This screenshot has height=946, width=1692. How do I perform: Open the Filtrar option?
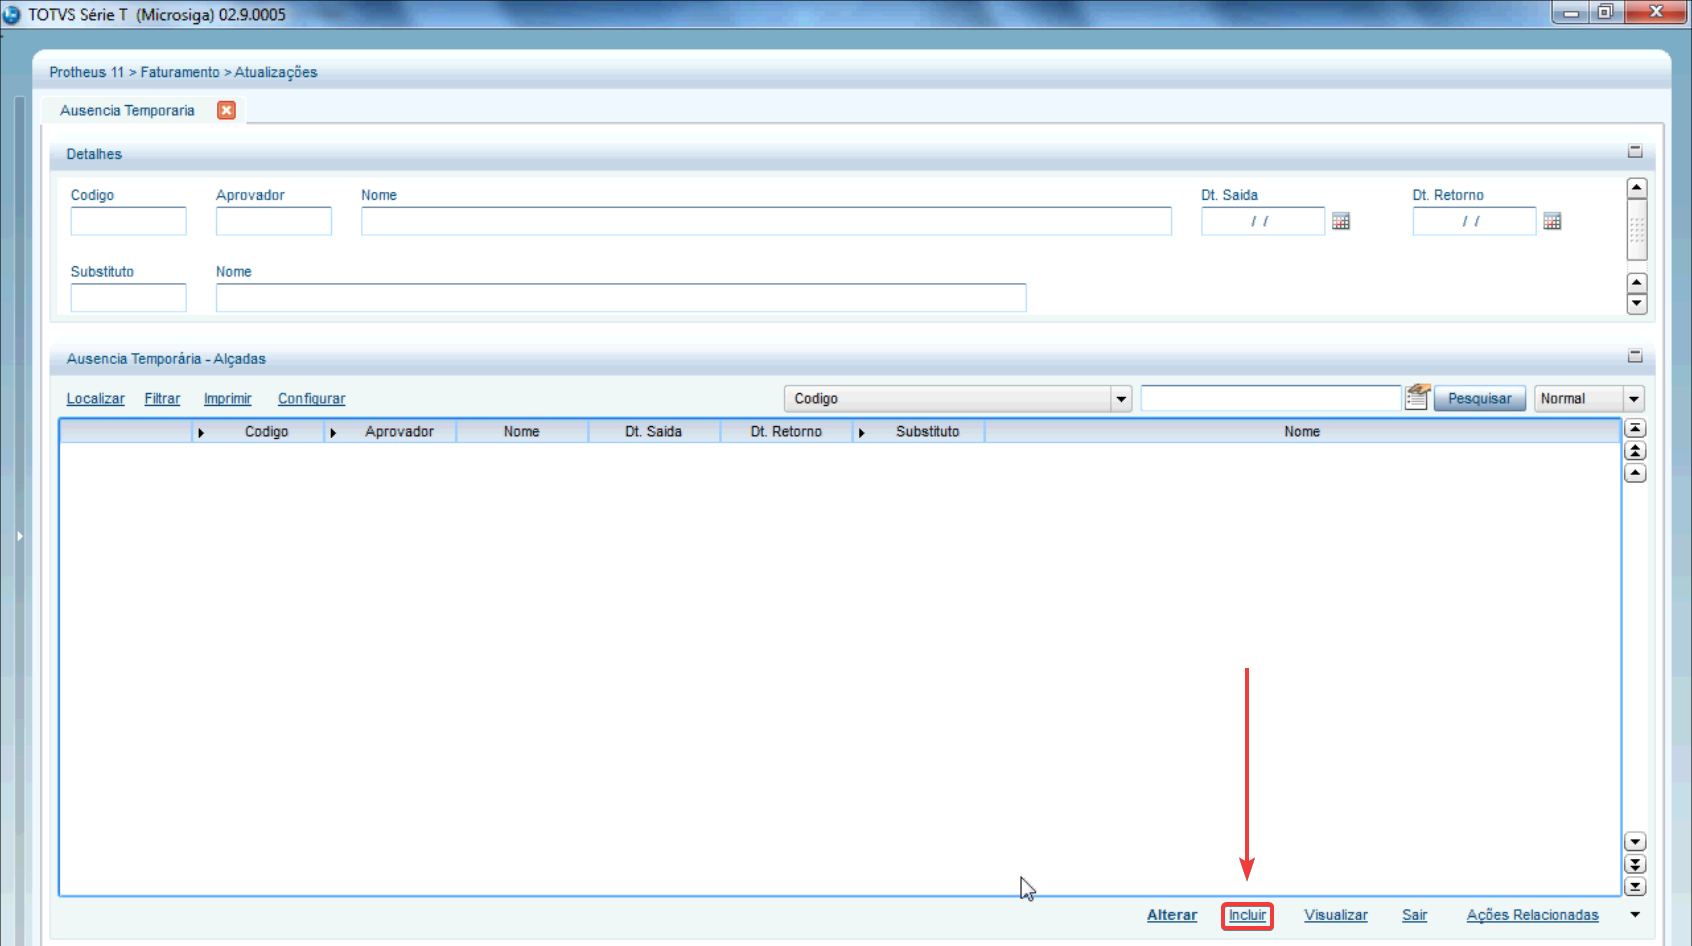click(162, 399)
